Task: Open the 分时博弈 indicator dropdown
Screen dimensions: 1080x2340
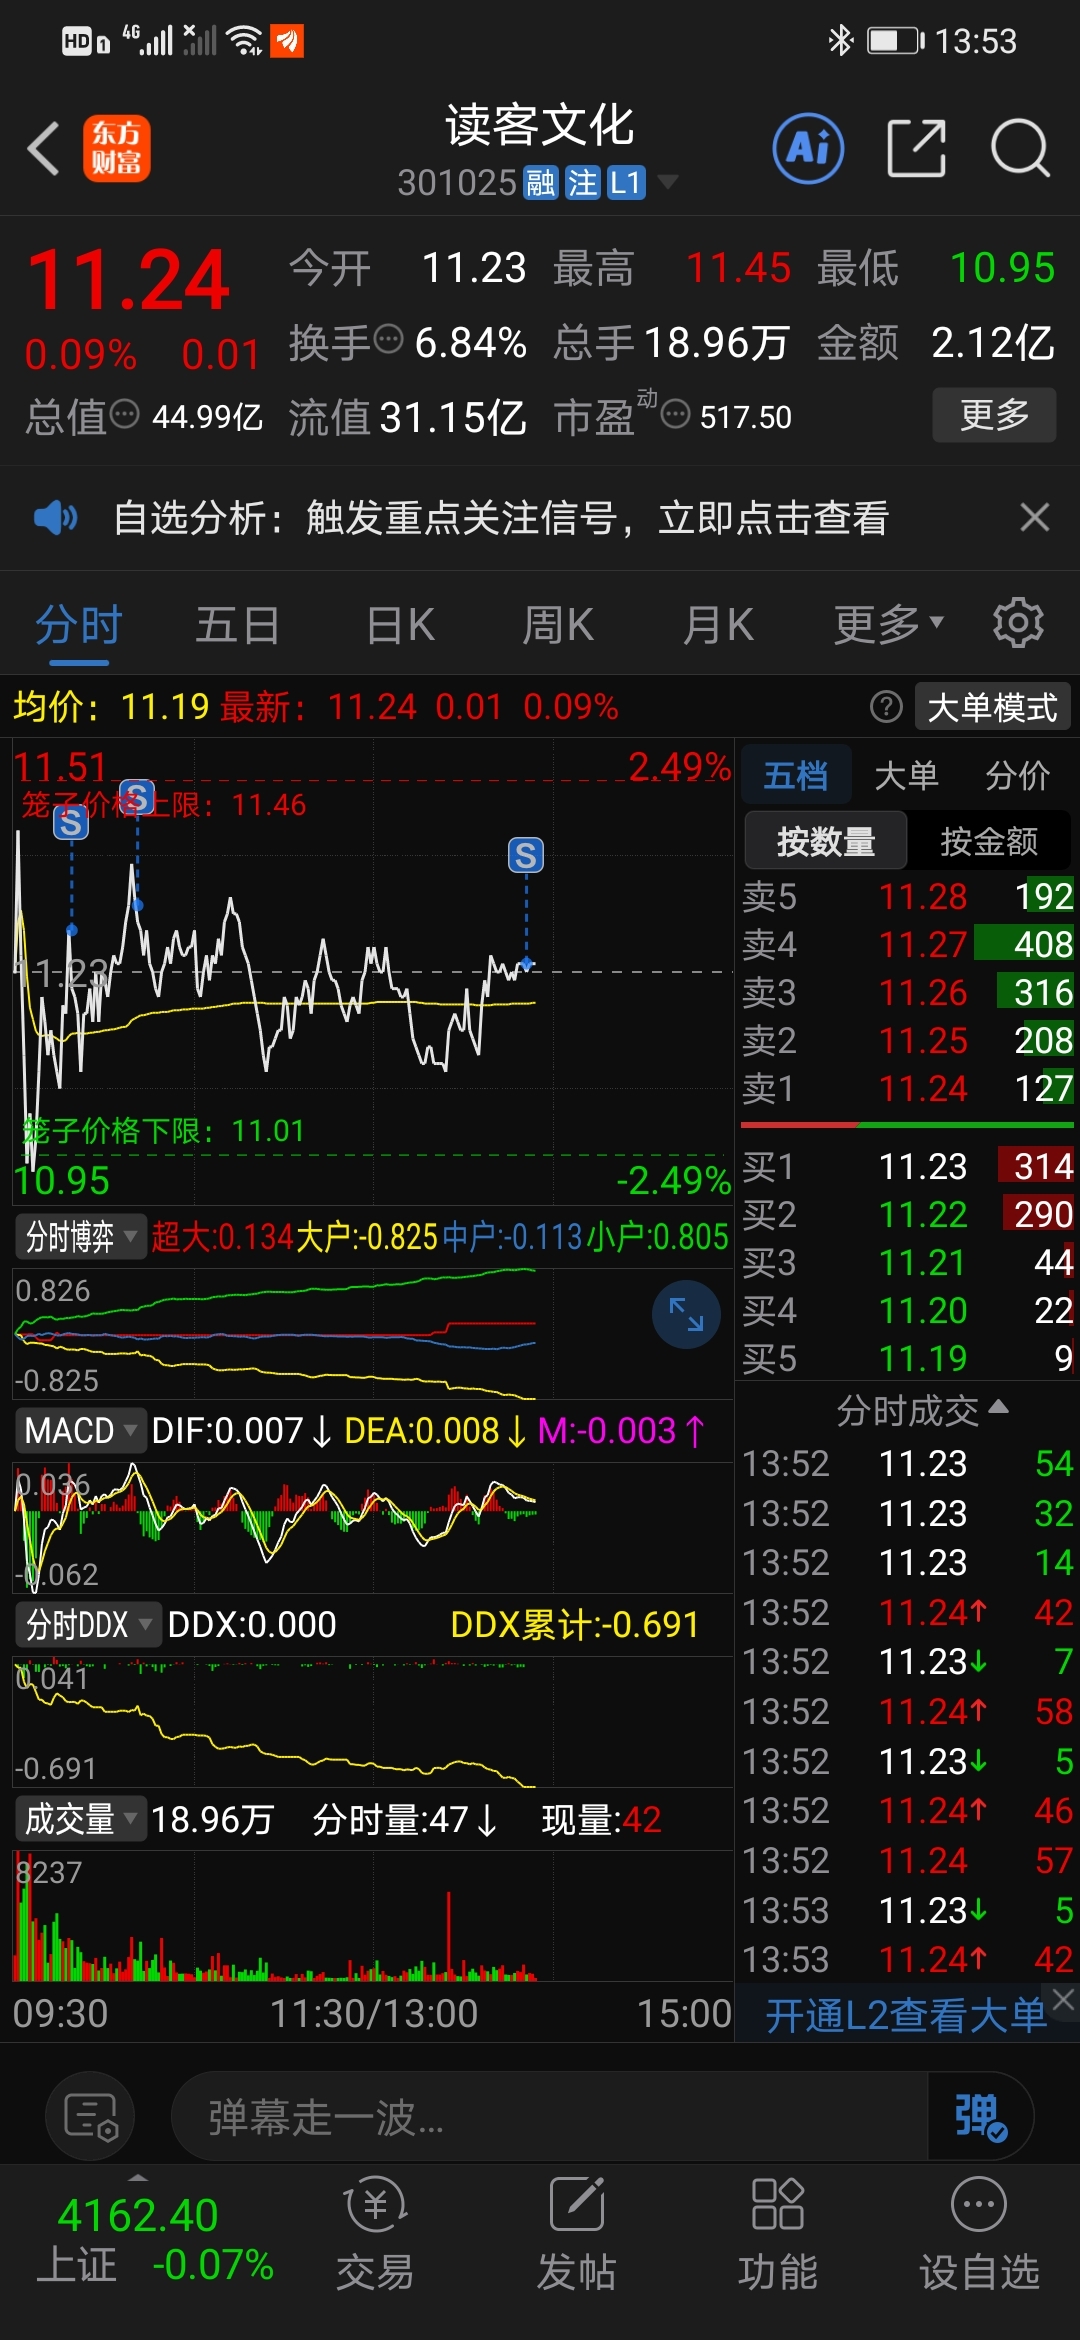Action: pyautogui.click(x=80, y=1237)
